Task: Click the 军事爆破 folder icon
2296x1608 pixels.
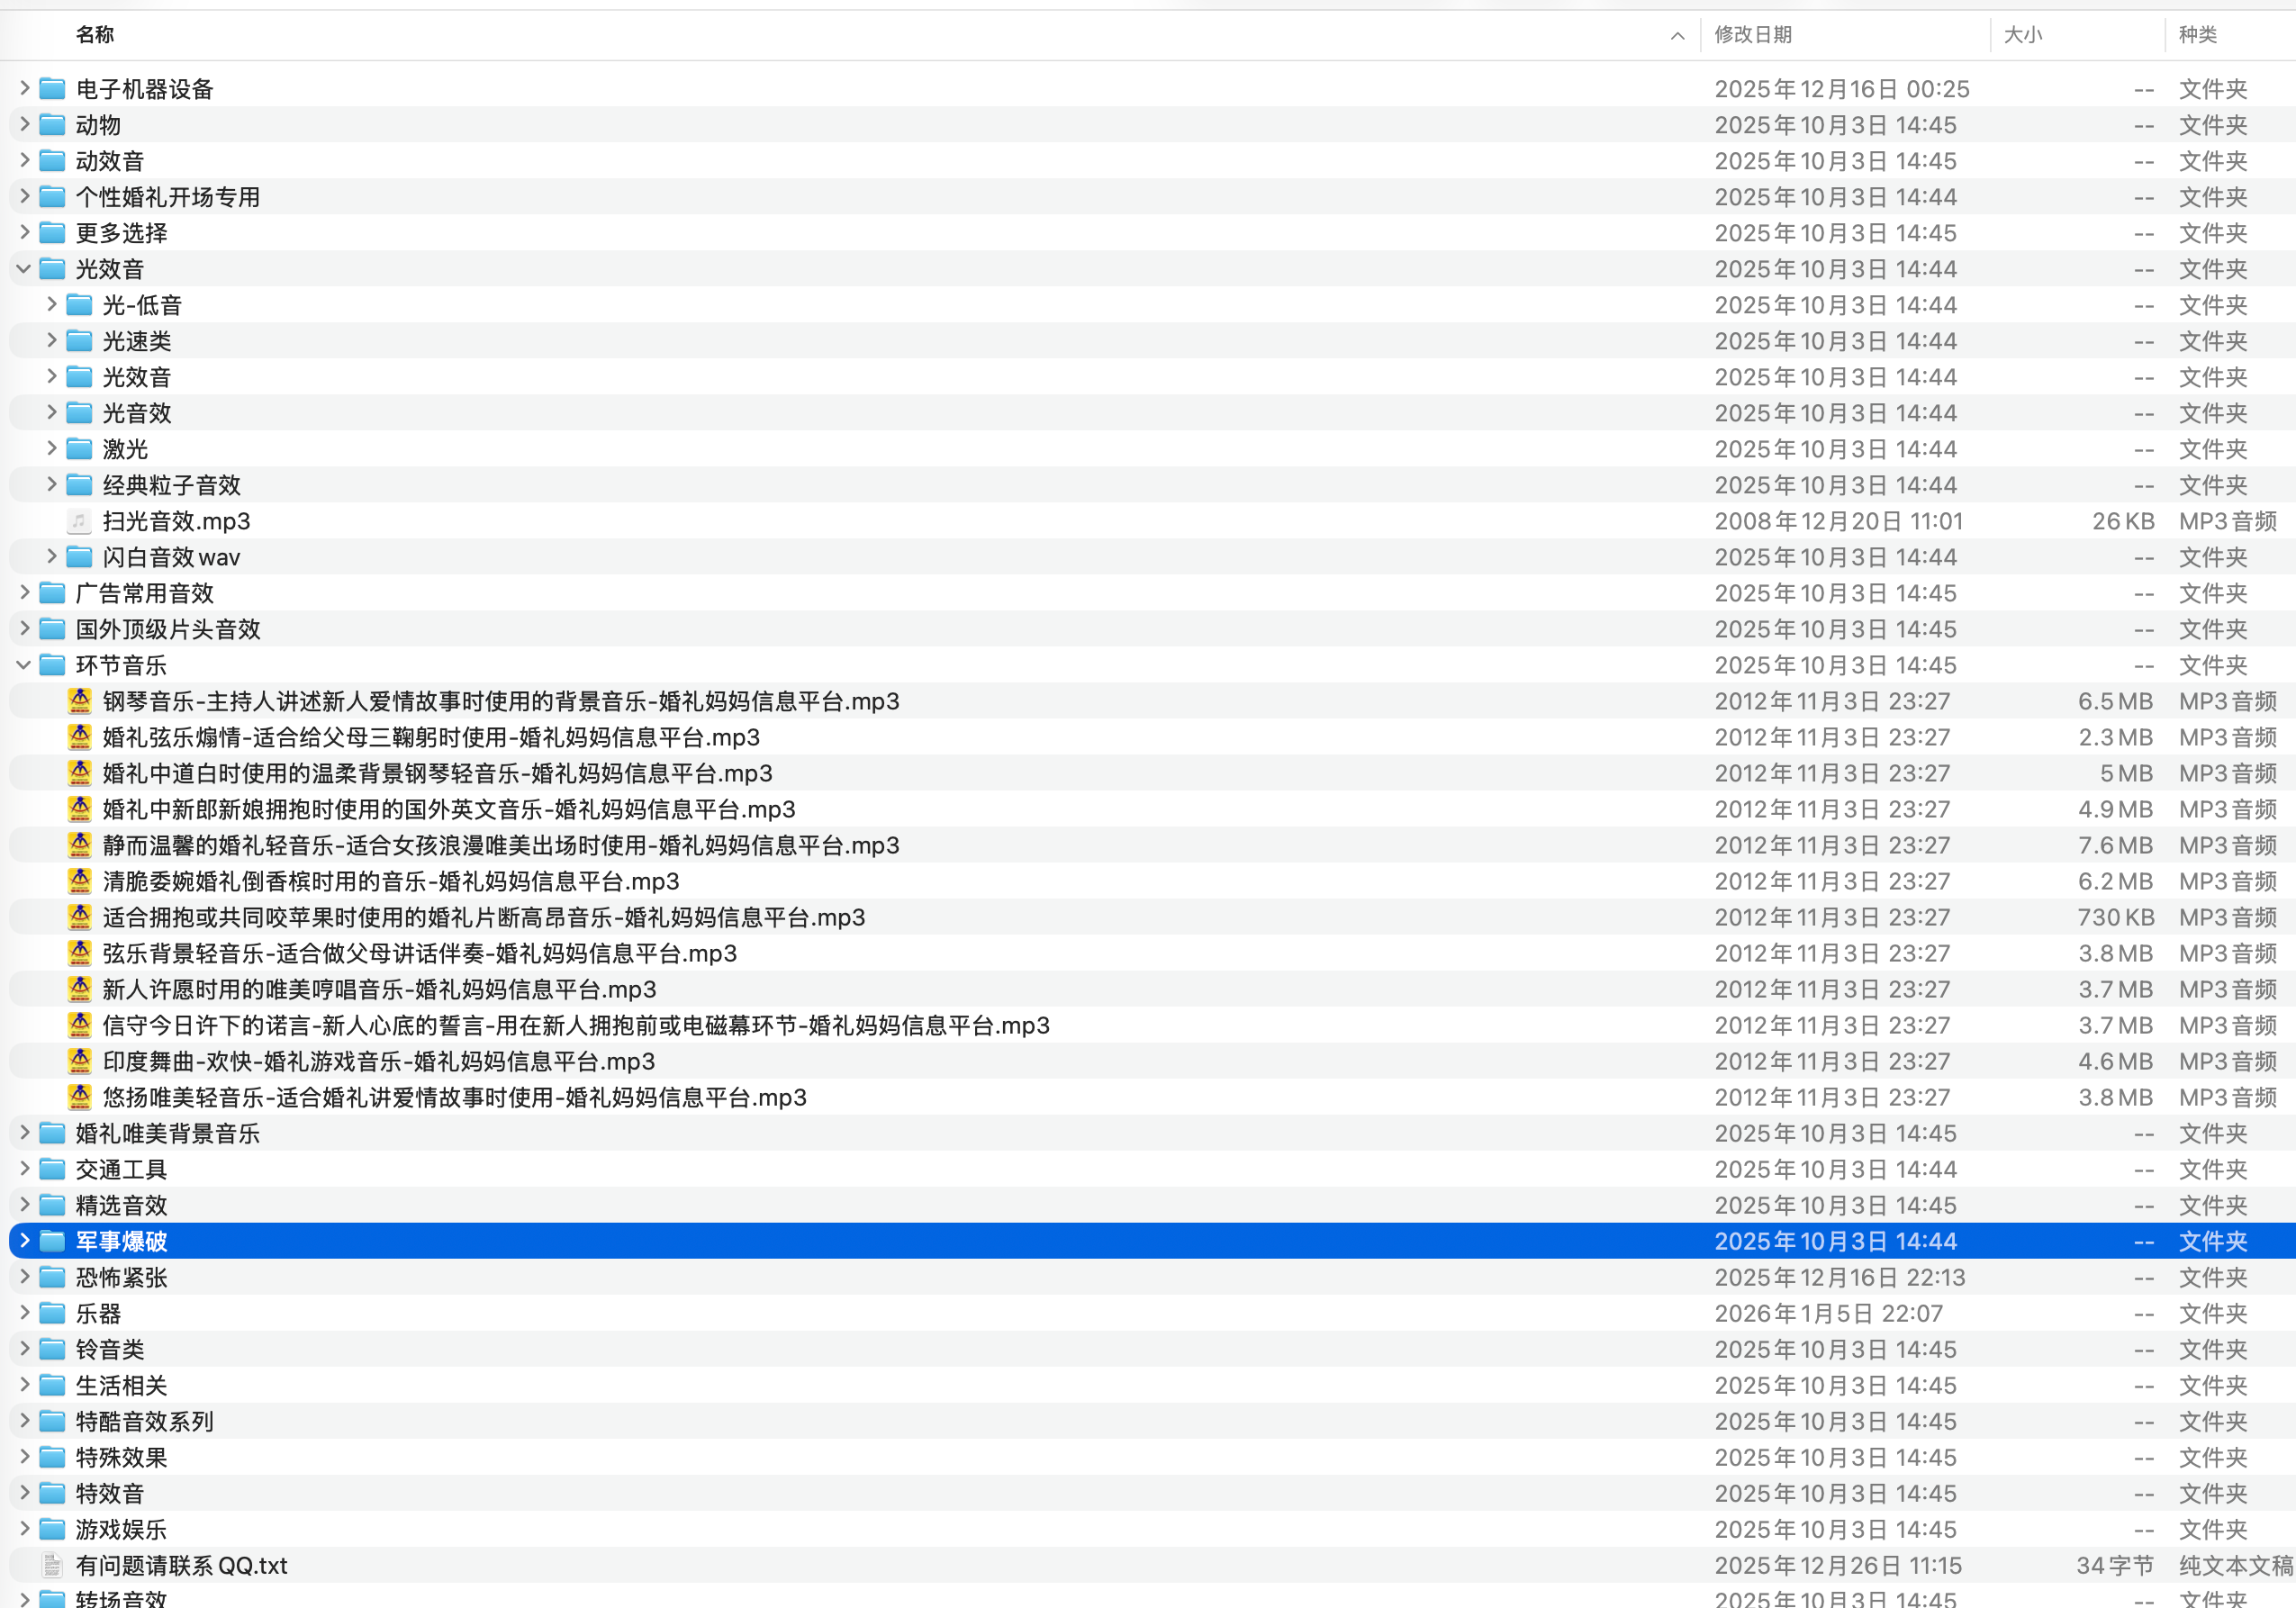Action: [x=52, y=1241]
